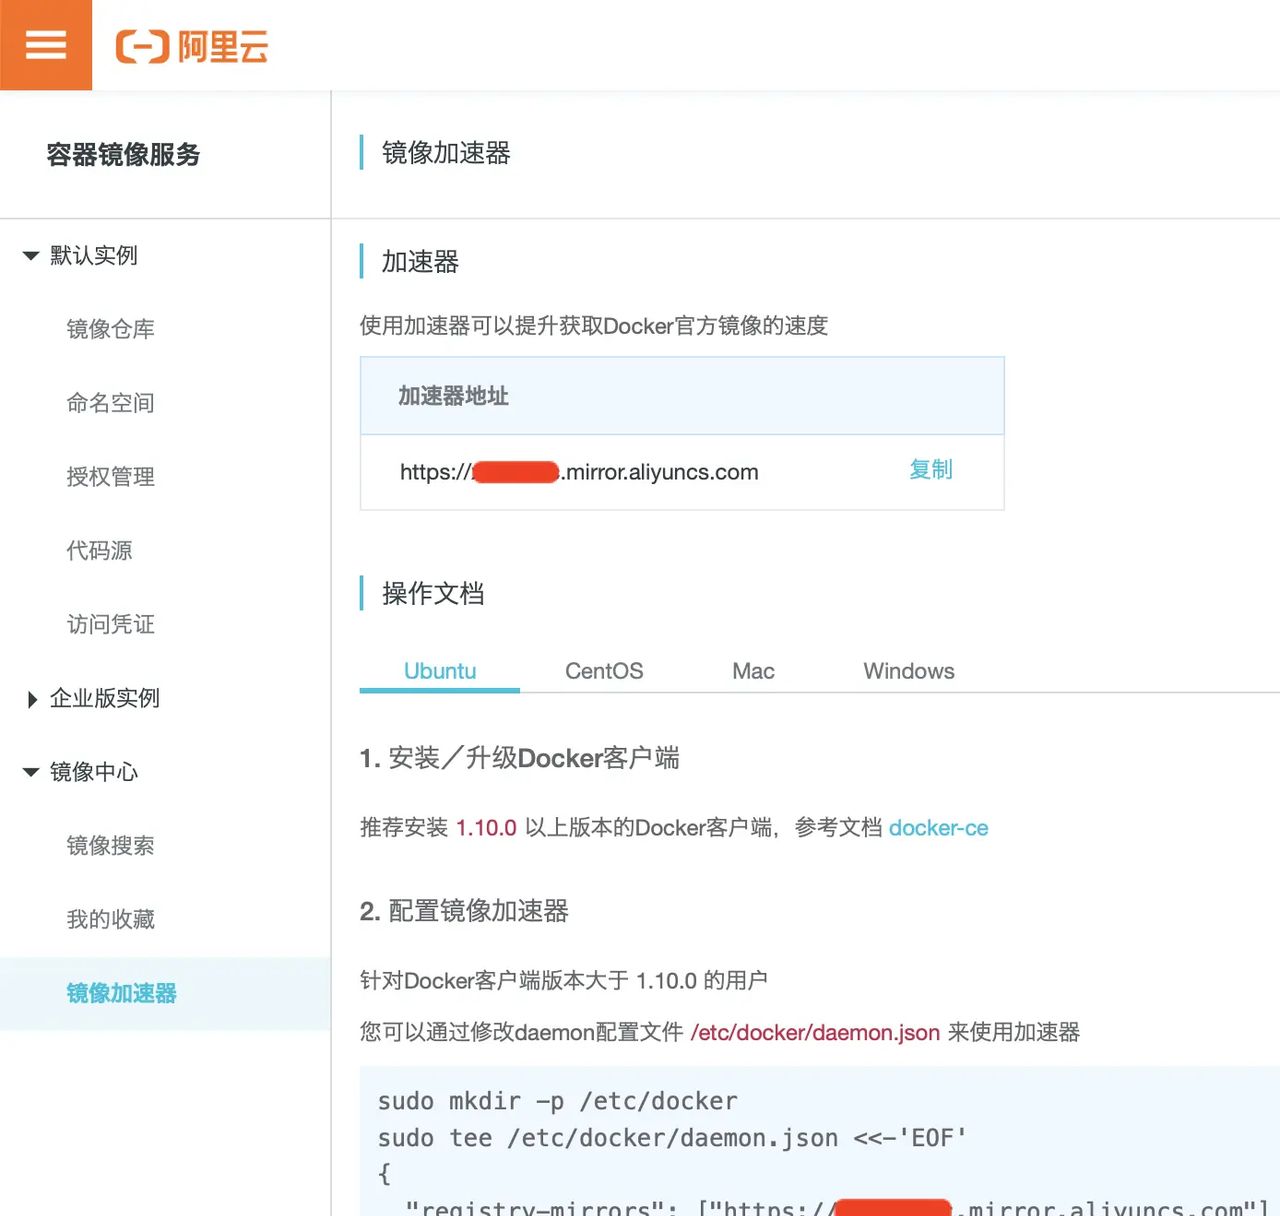Click the 镜像加速器 page title
The image size is (1280, 1216).
pos(446,153)
